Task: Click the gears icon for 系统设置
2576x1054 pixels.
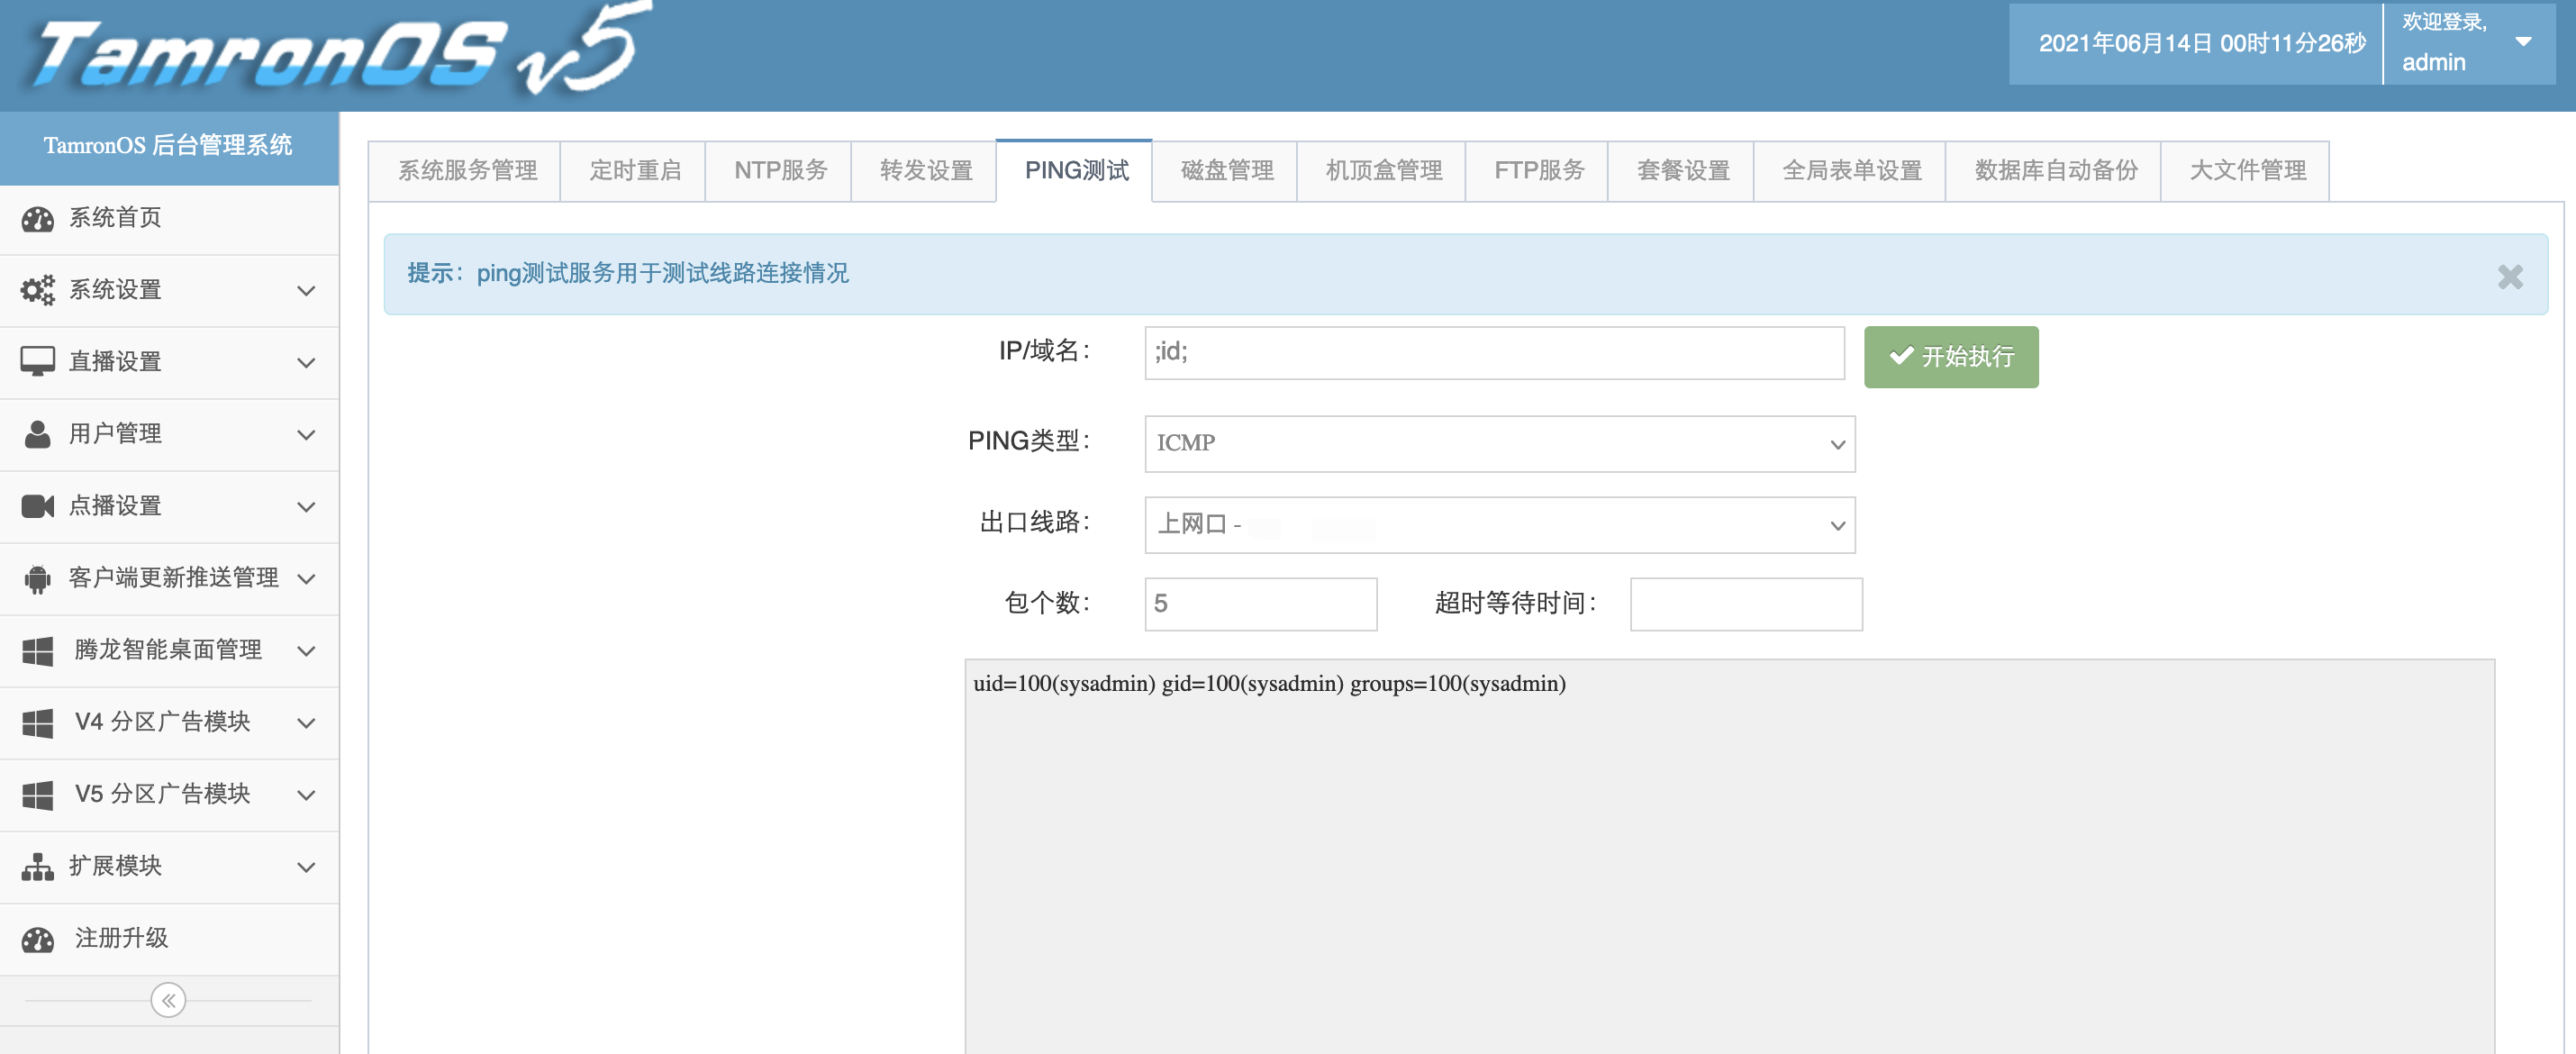Action: point(38,291)
